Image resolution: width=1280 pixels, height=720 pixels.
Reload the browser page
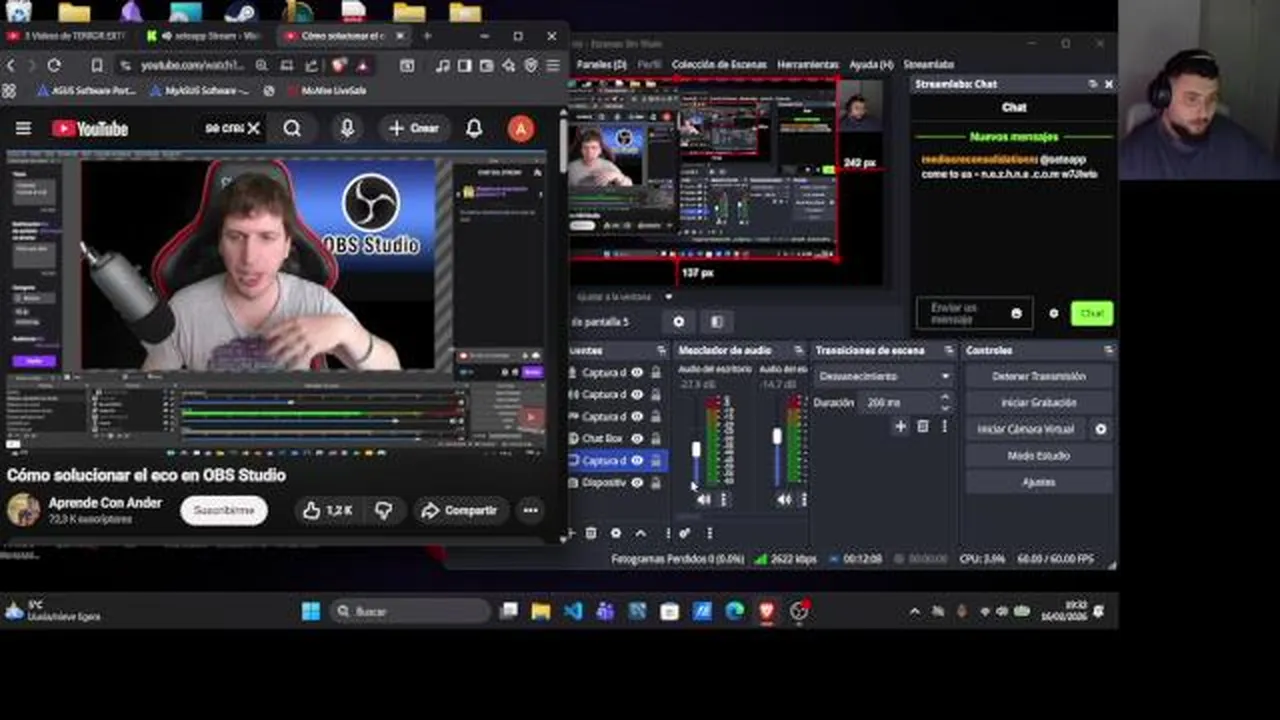click(x=54, y=65)
